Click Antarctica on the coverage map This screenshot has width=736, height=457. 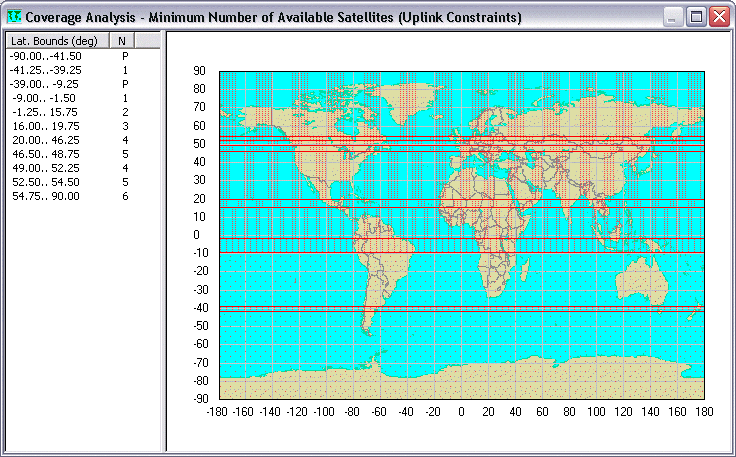click(460, 388)
